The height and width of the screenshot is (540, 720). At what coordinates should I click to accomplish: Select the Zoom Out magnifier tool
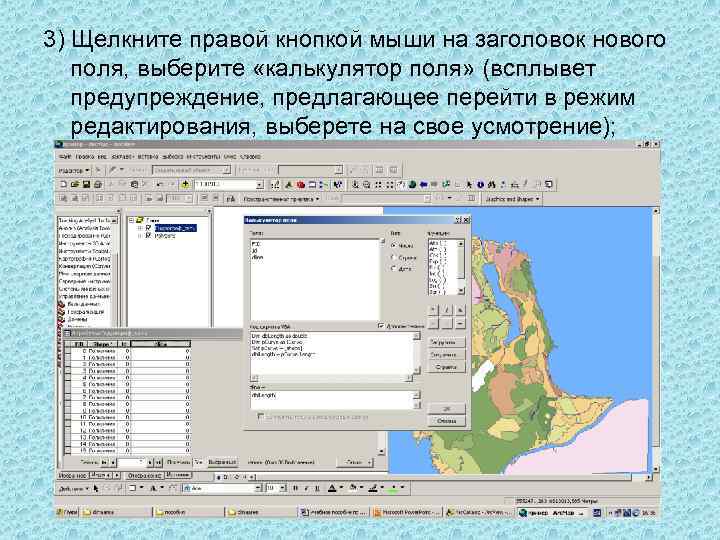tap(367, 185)
